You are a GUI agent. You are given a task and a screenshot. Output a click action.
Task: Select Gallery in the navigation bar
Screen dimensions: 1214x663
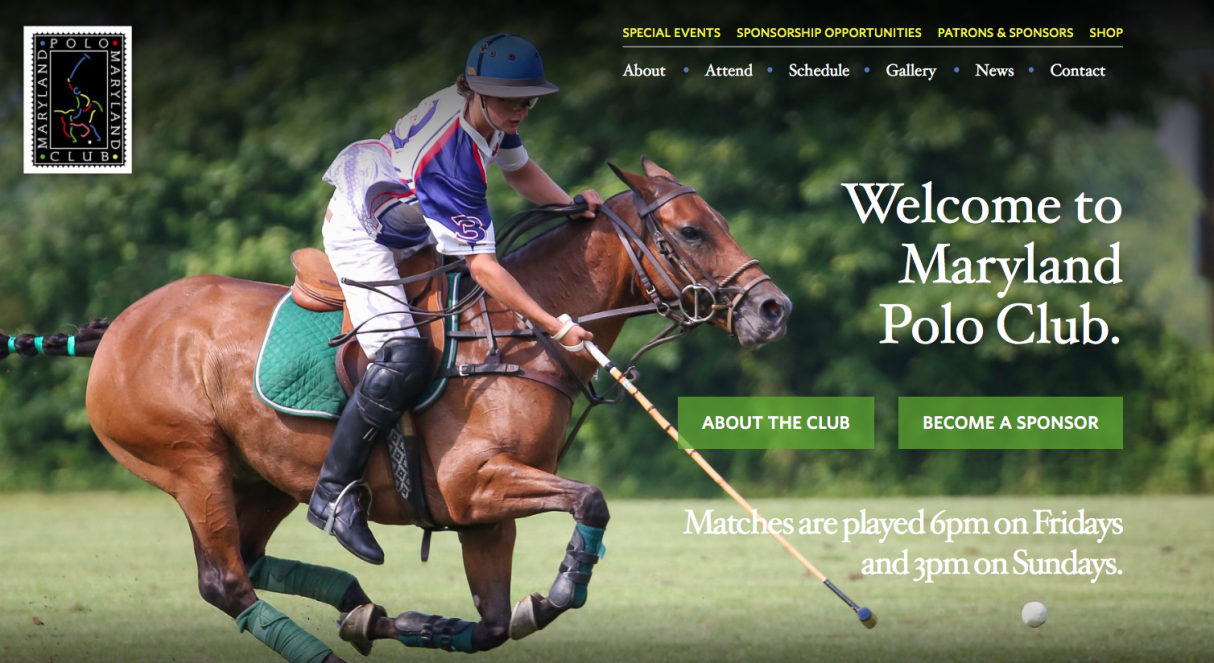pyautogui.click(x=911, y=70)
